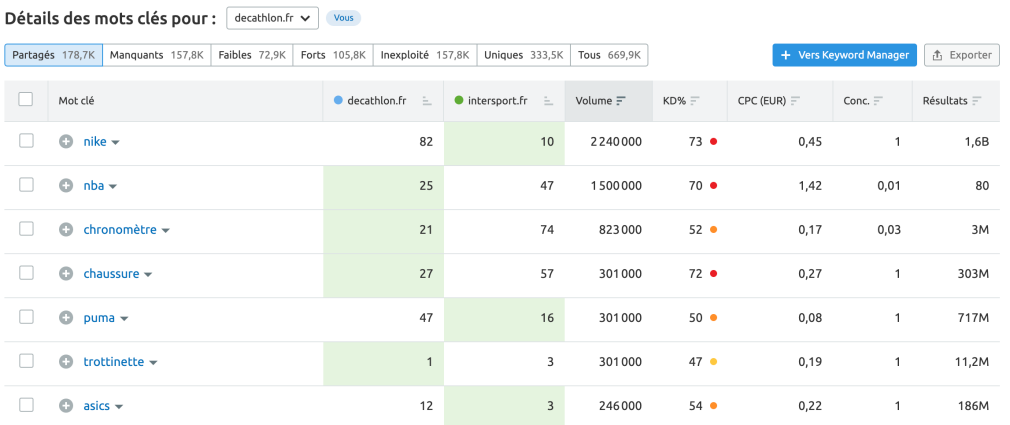Click the red KD dot in nike row
Screen dimensions: 1010x425
pyautogui.click(x=713, y=142)
